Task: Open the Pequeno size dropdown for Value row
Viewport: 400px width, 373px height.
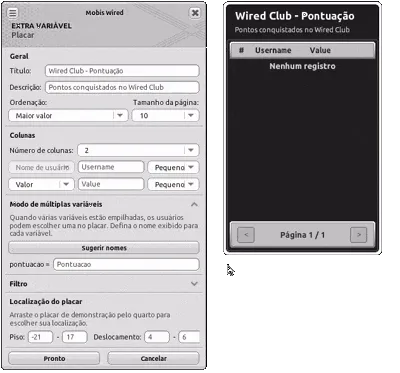Action: click(x=173, y=184)
